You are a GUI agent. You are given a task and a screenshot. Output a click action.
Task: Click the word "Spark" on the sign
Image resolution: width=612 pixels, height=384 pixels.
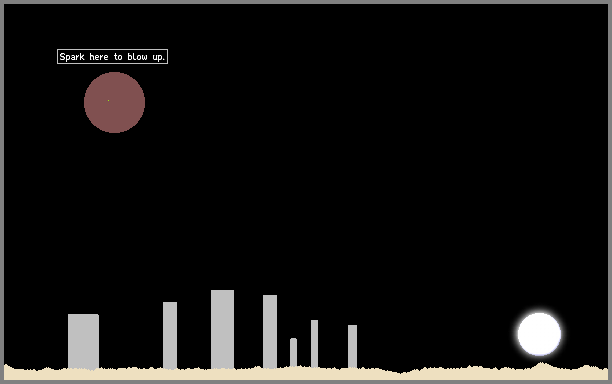click(x=72, y=57)
